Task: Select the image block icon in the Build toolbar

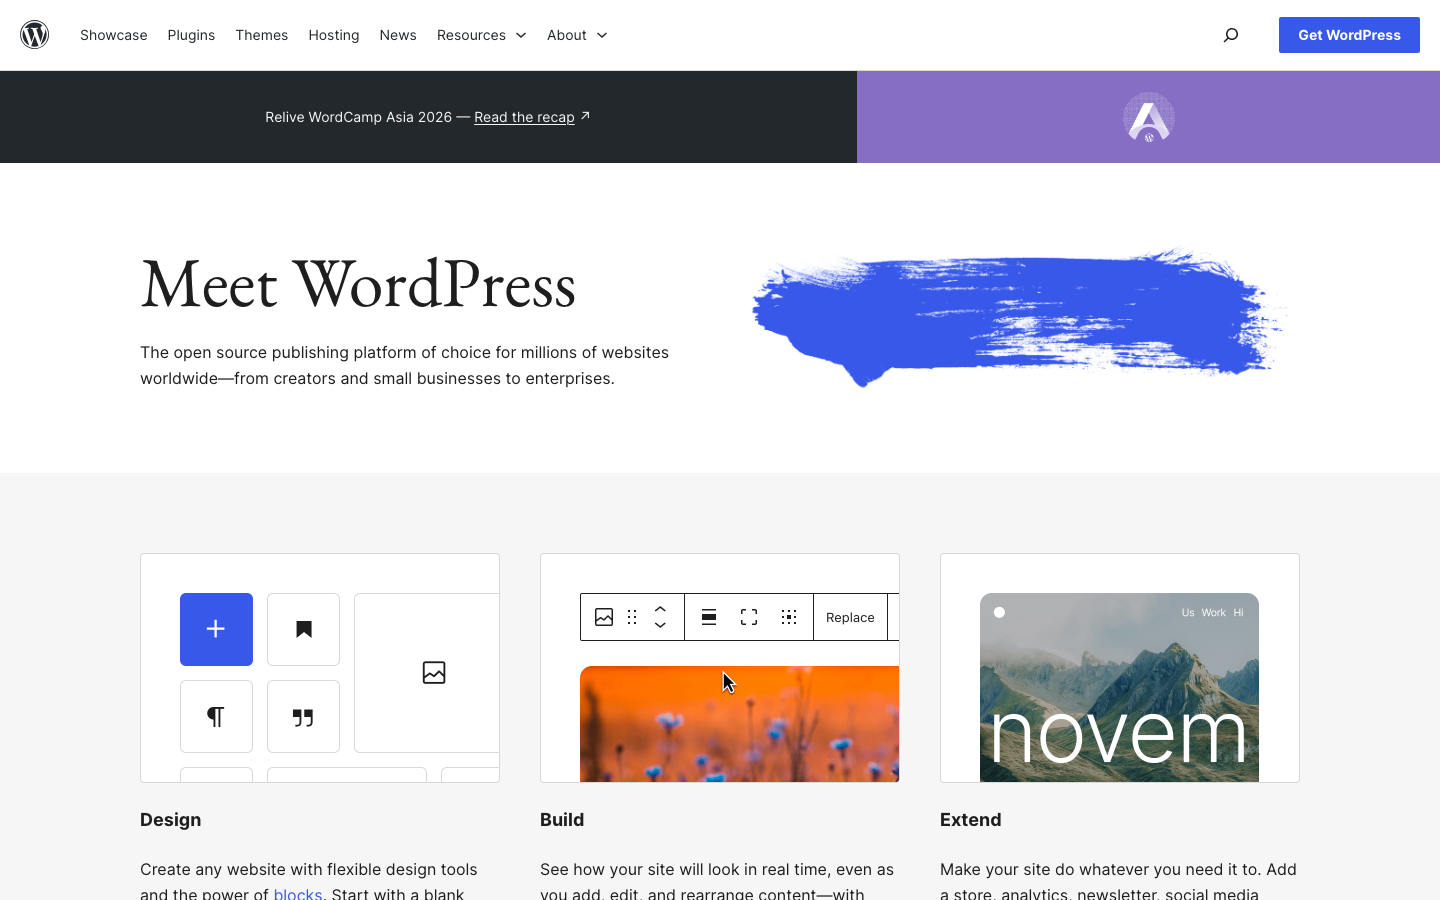Action: (x=604, y=617)
